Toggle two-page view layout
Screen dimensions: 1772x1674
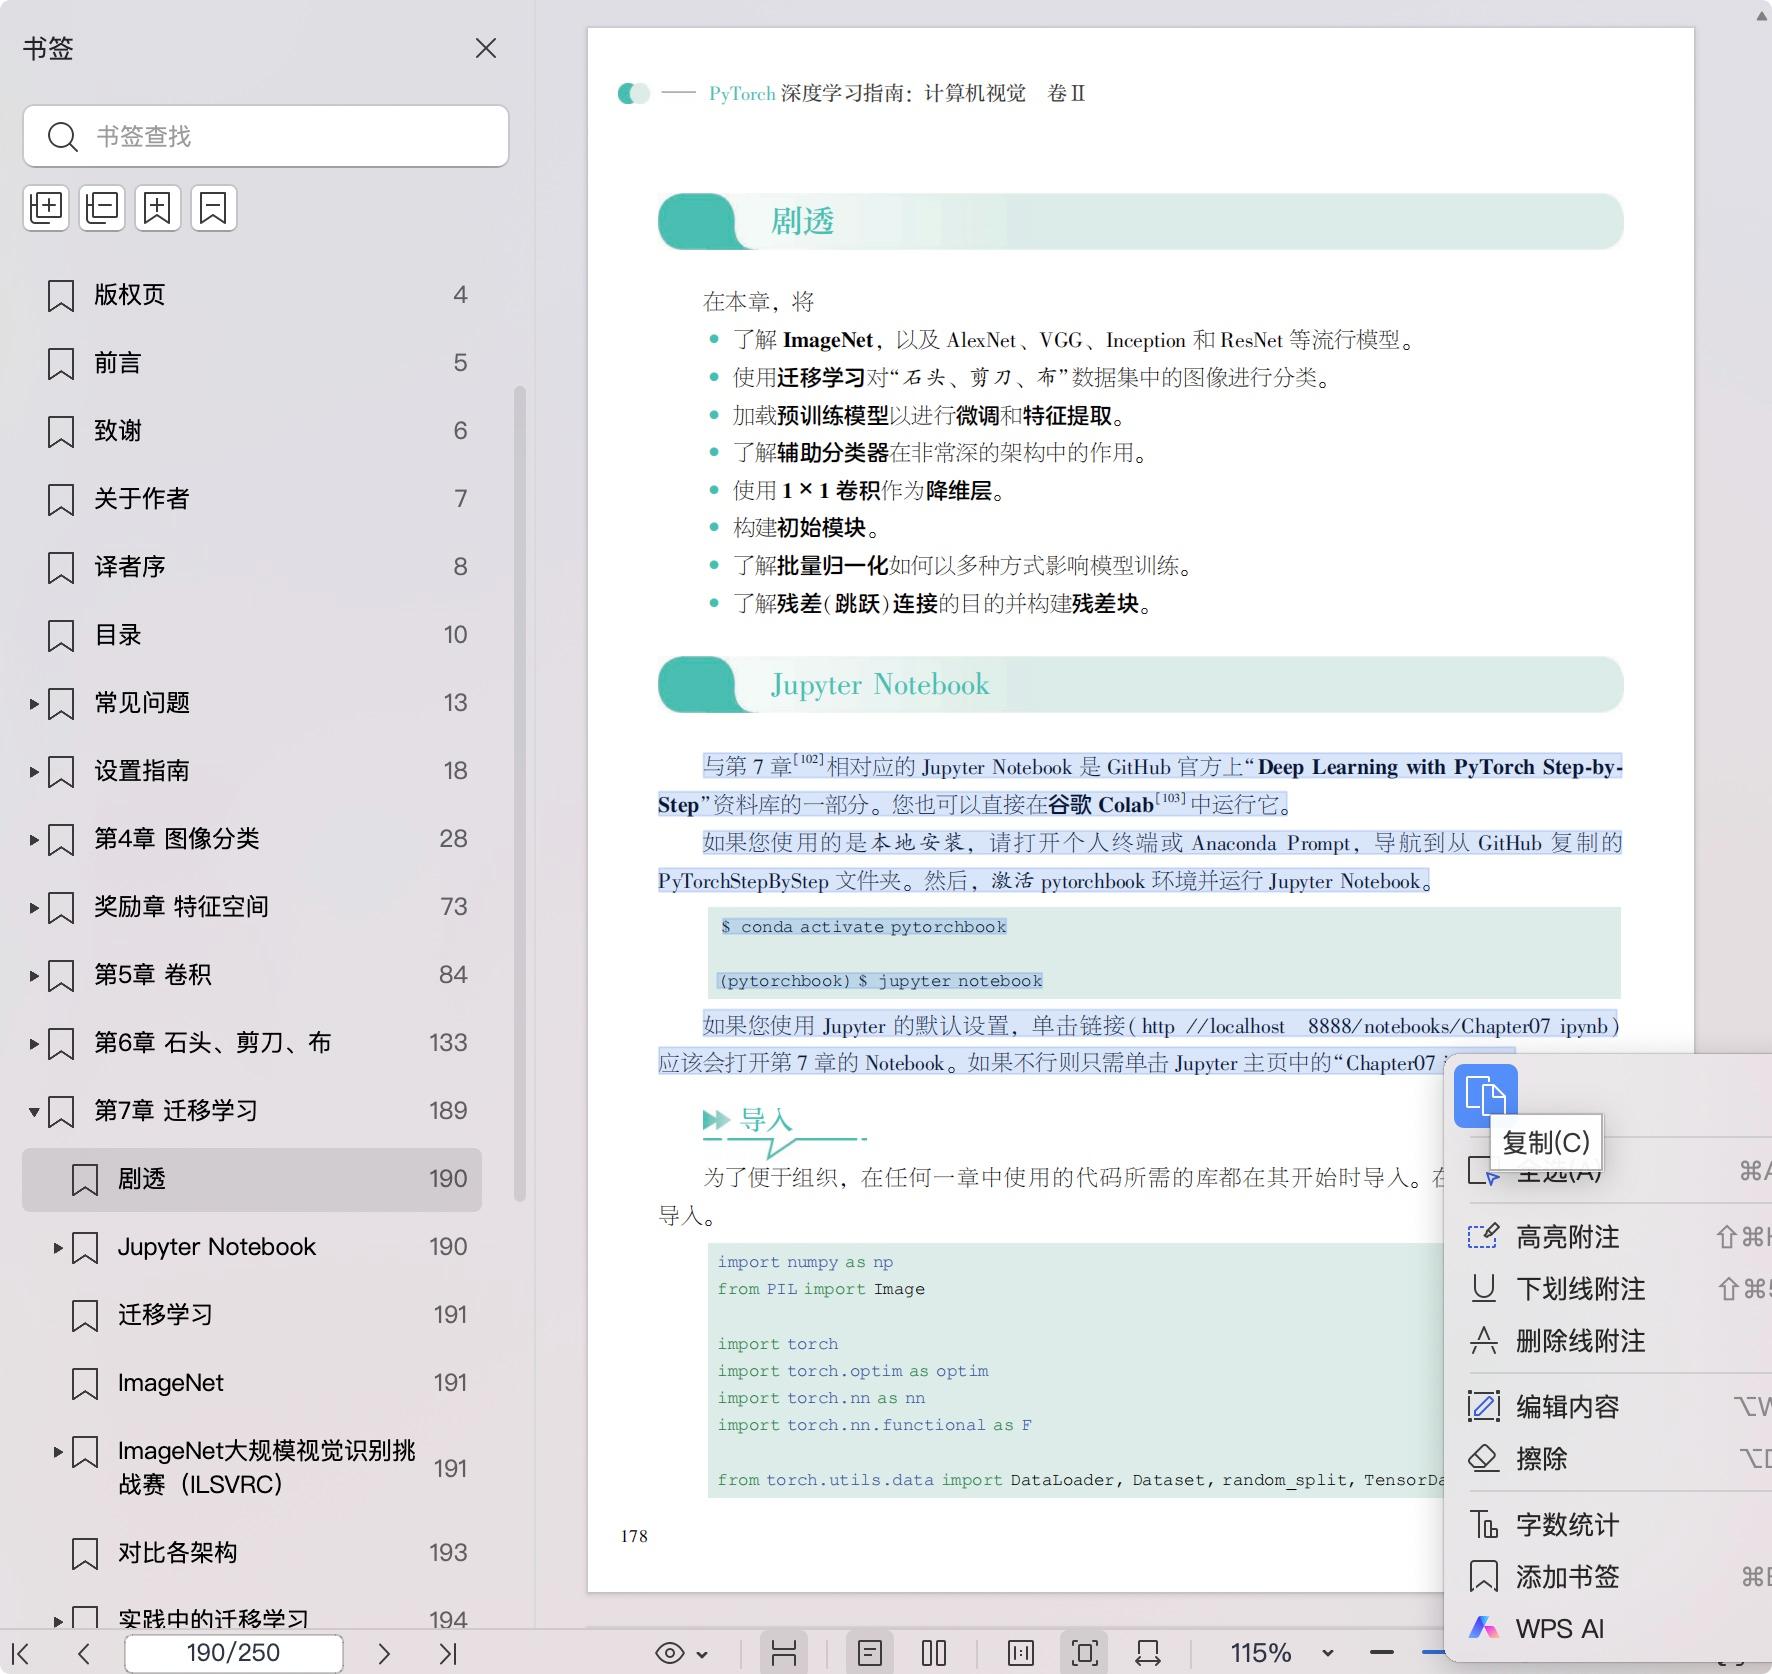(x=934, y=1653)
